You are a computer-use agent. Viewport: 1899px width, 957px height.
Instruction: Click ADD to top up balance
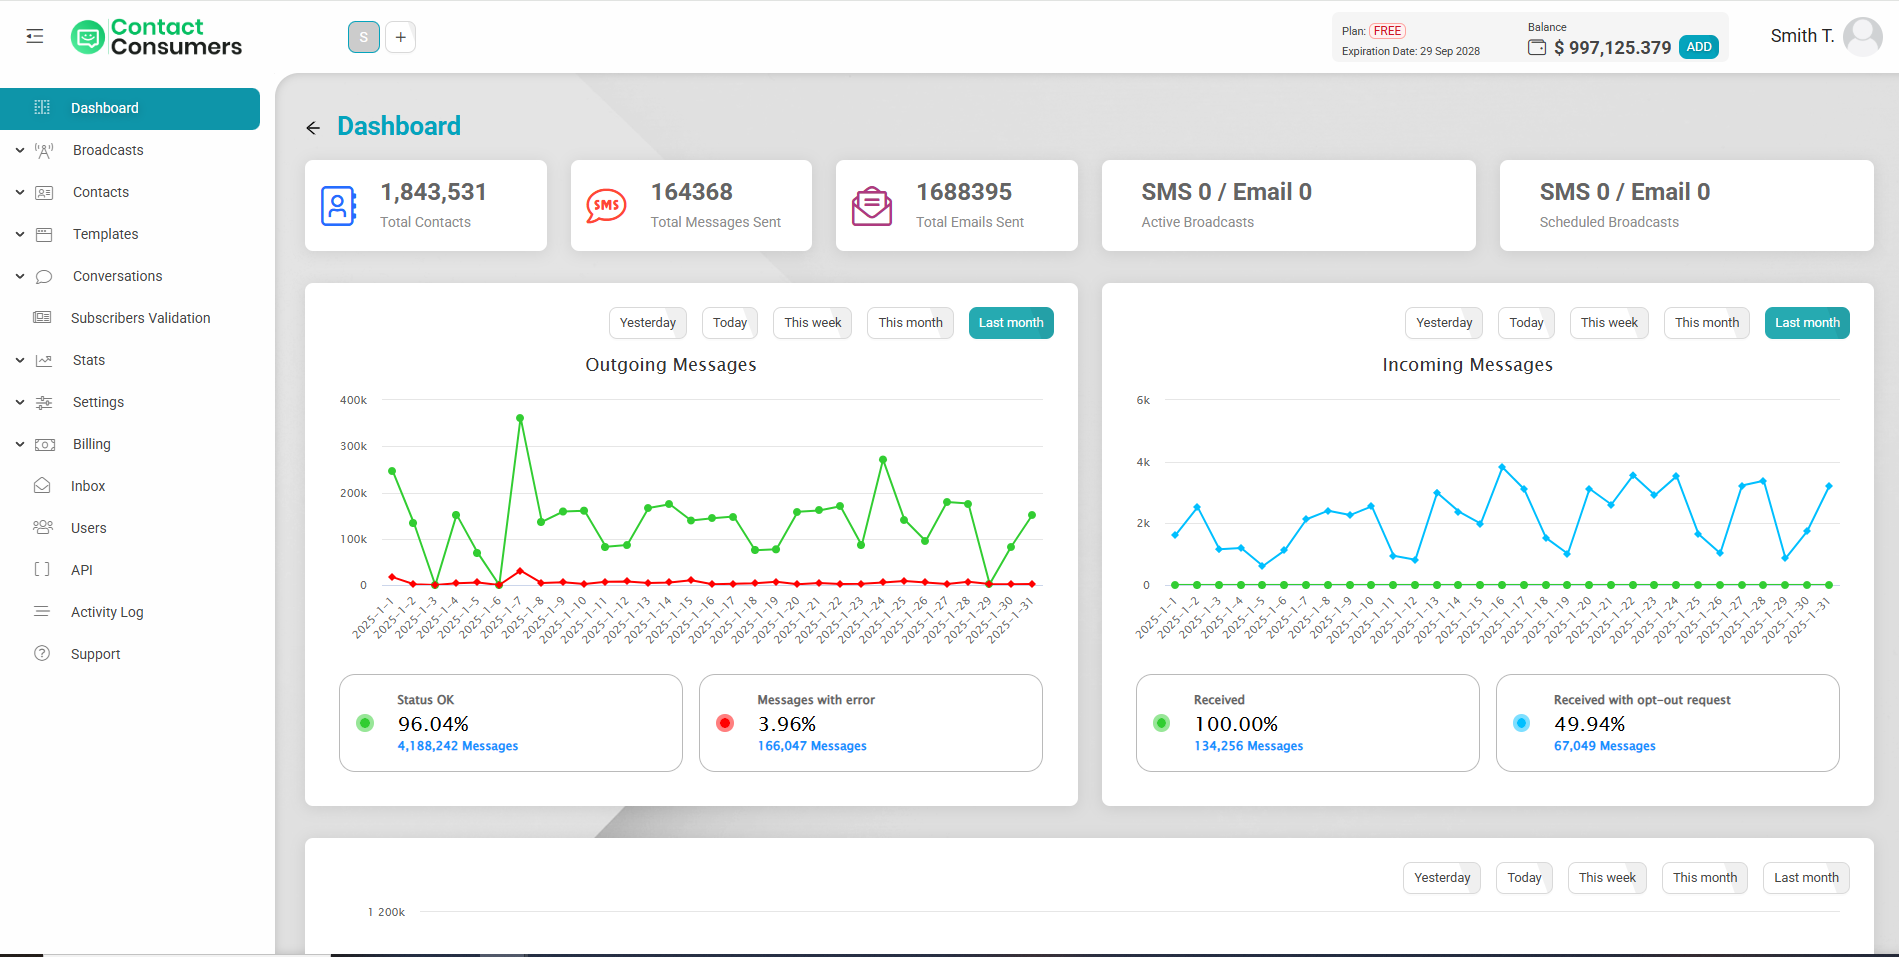coord(1699,47)
